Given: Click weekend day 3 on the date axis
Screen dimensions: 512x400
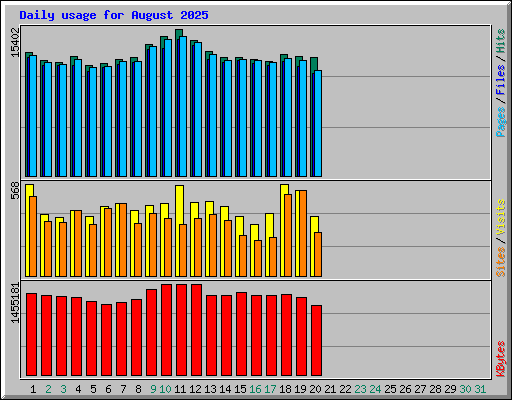Looking at the screenshot, I should coord(63,389).
